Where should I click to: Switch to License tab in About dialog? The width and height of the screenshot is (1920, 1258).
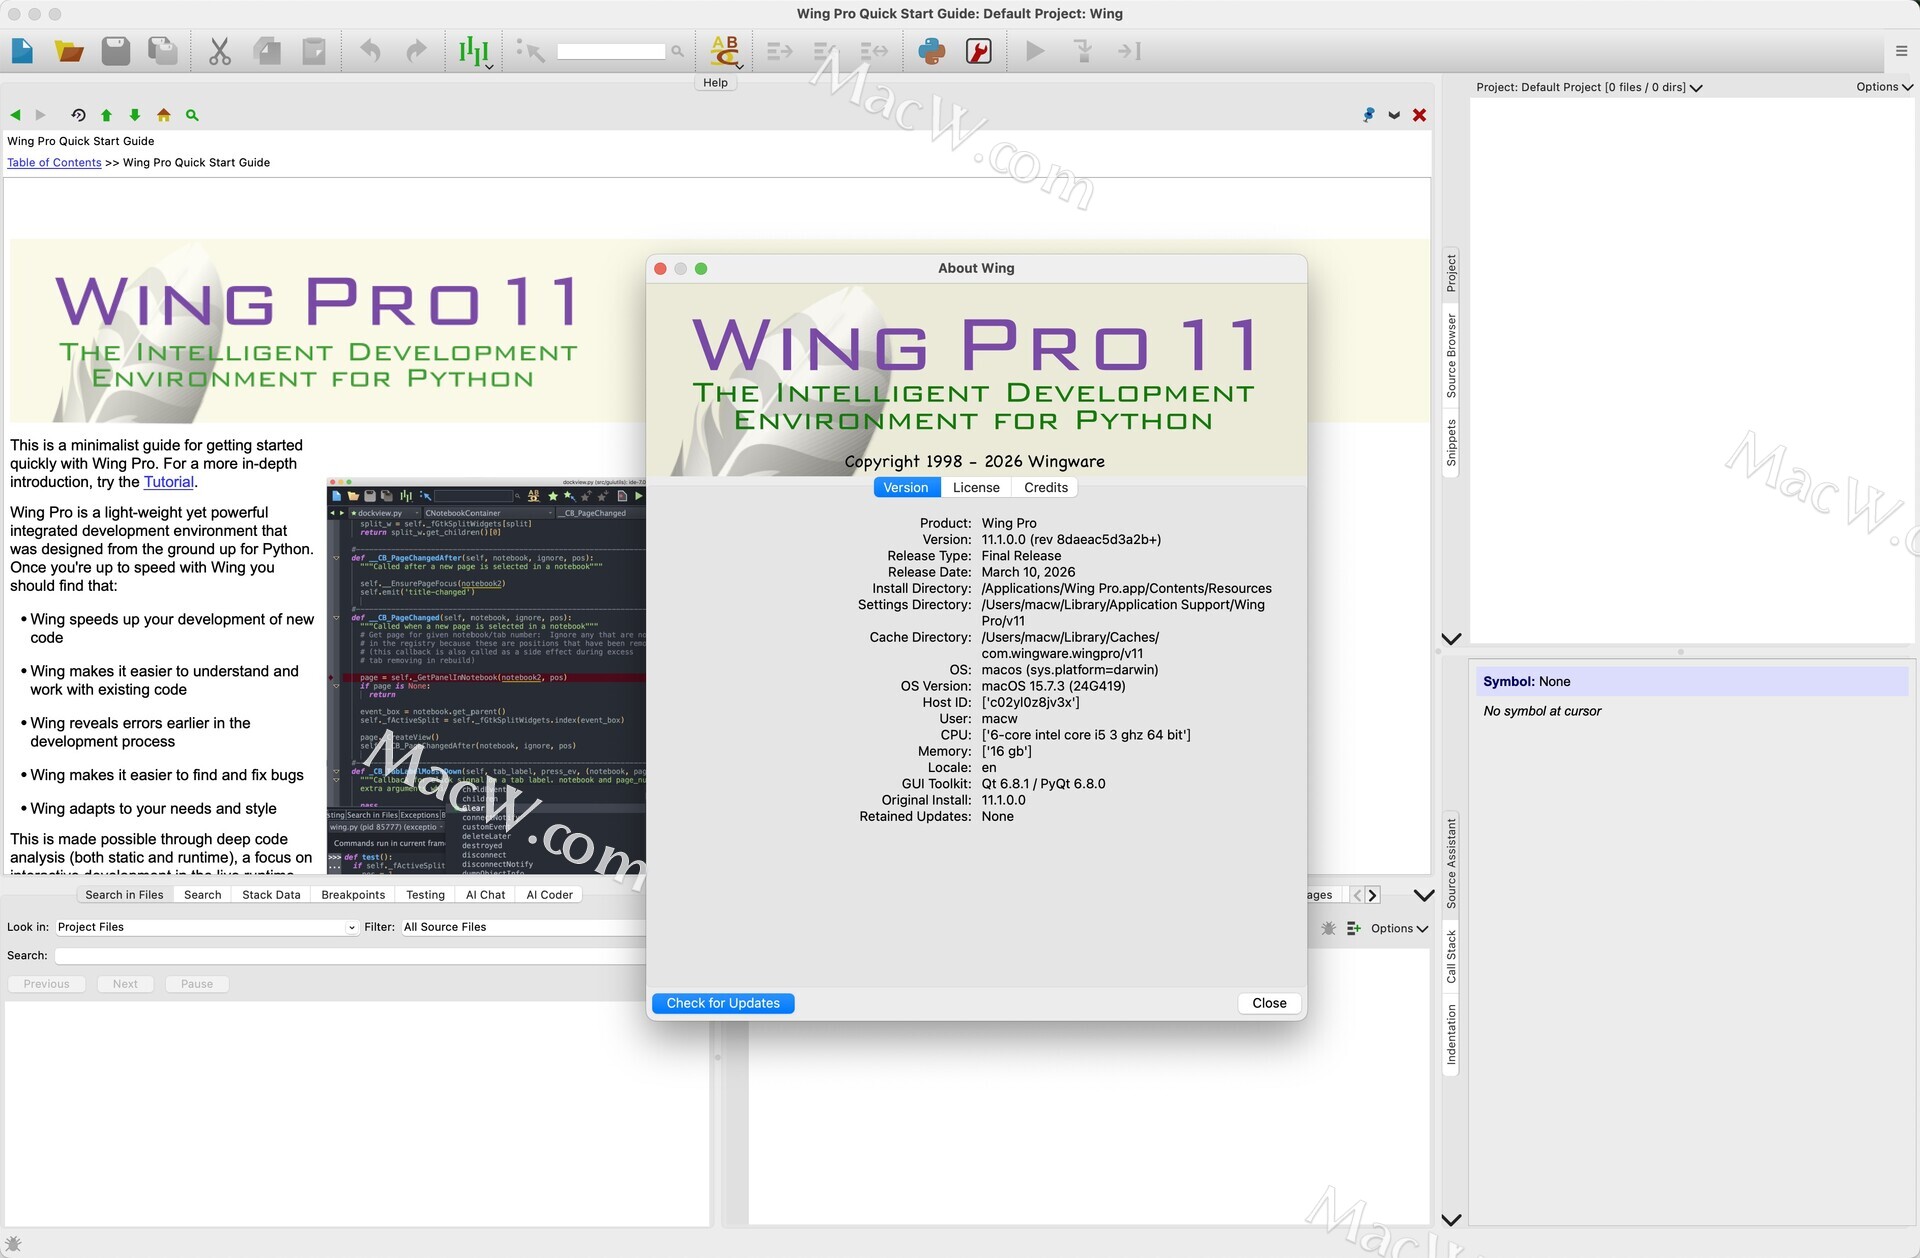975,487
